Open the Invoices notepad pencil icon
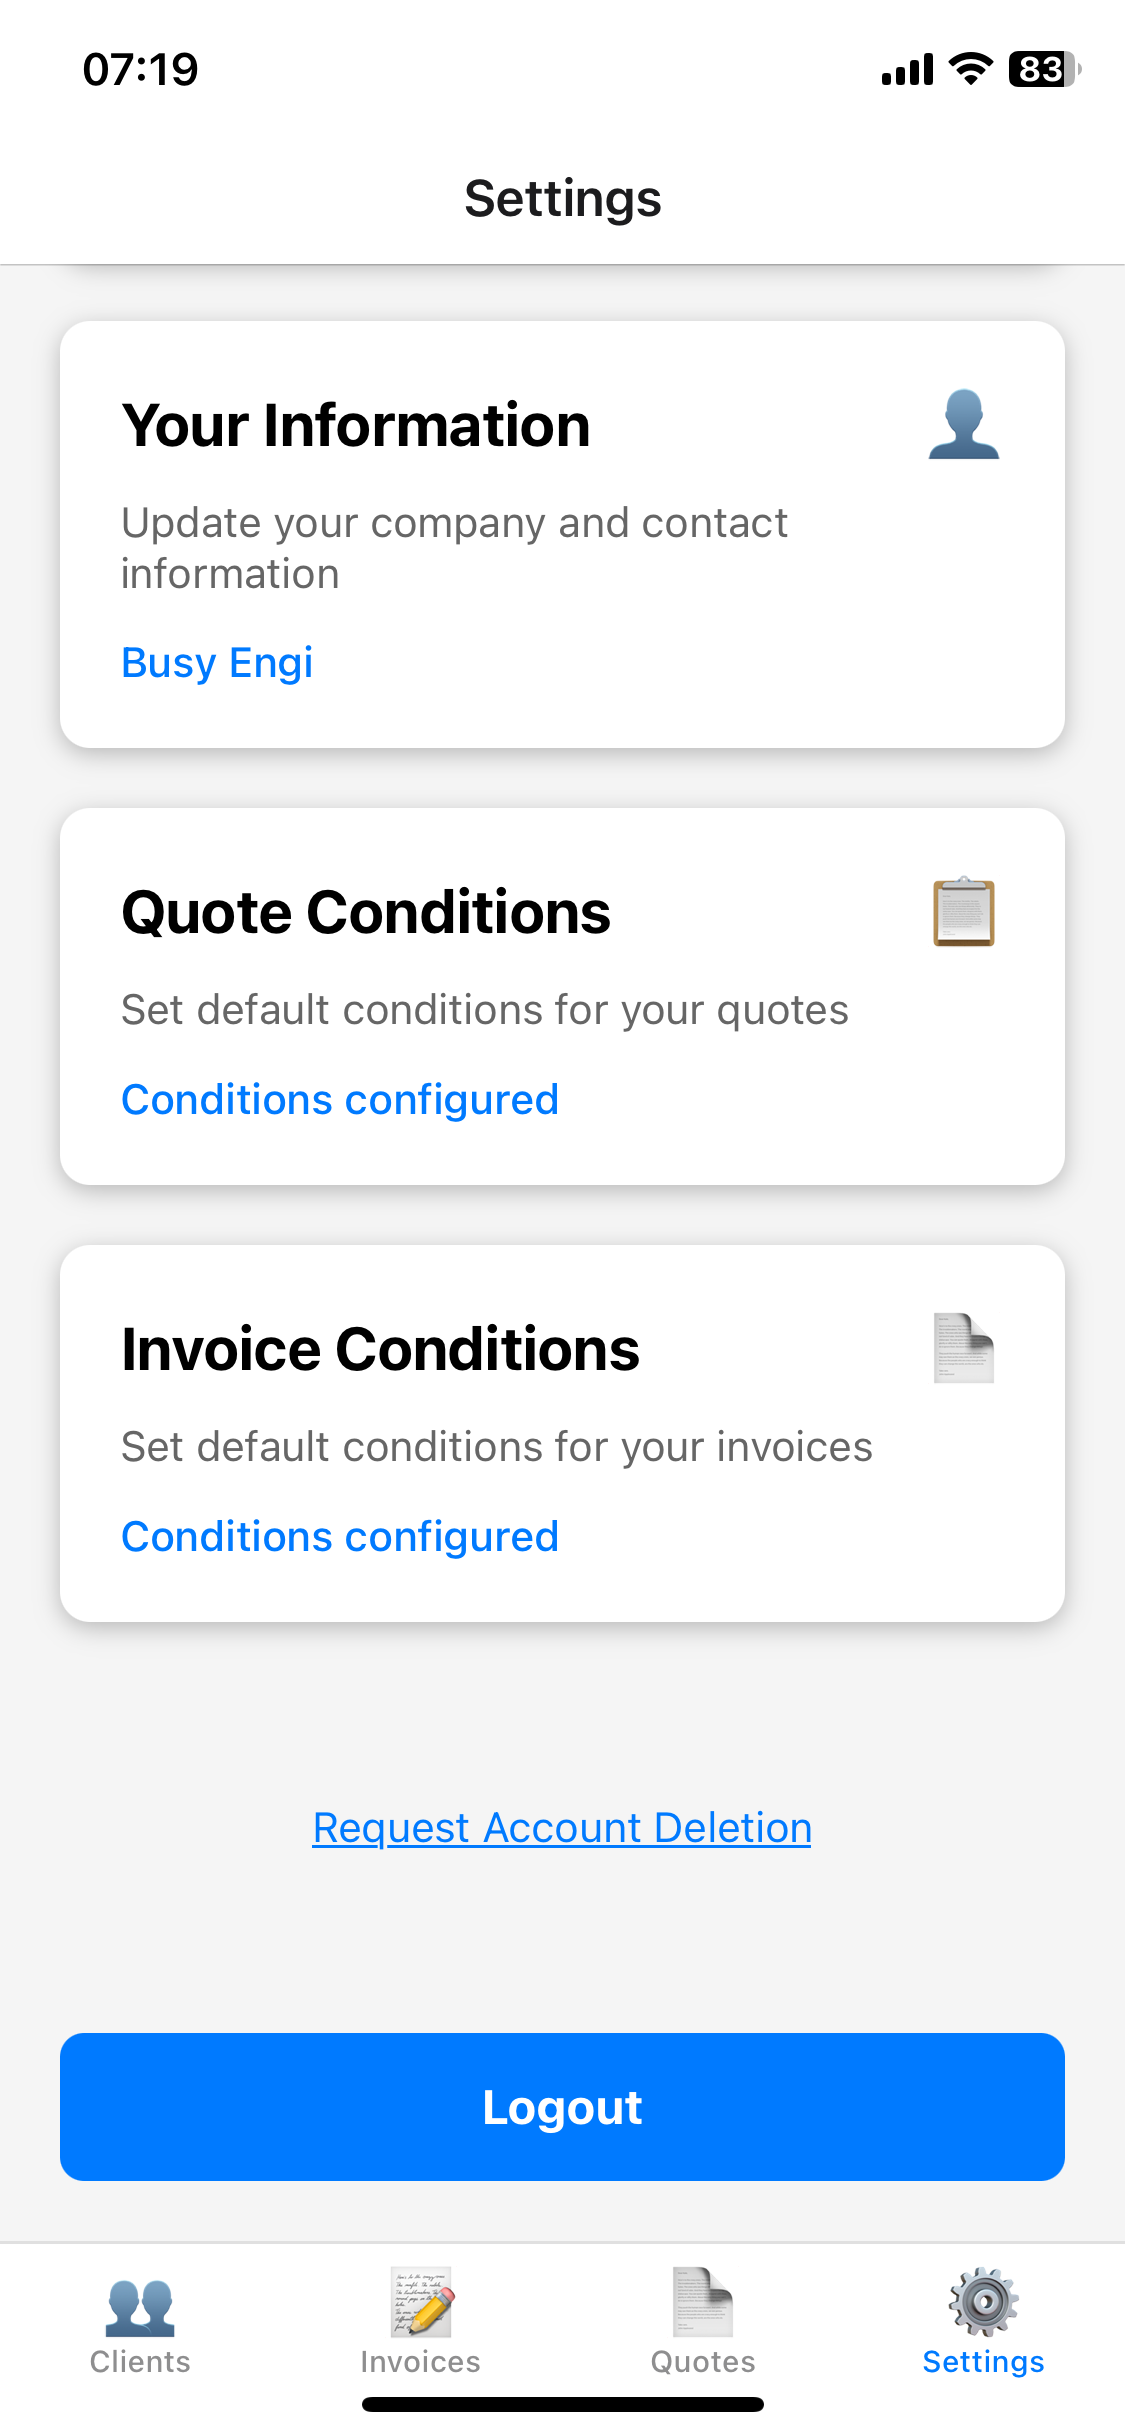1125x2436 pixels. 421,2301
